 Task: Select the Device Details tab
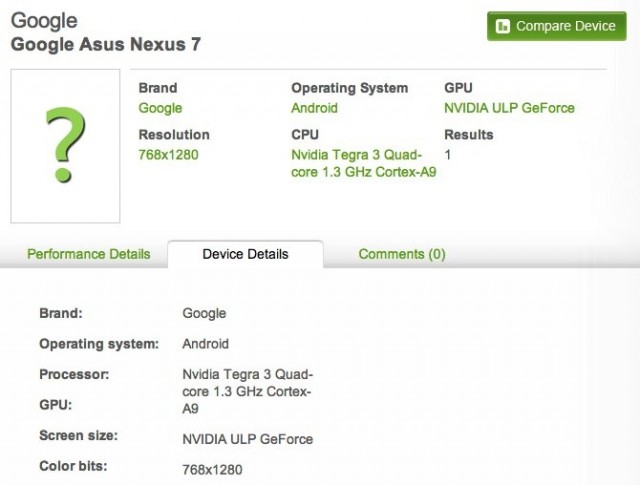245,254
